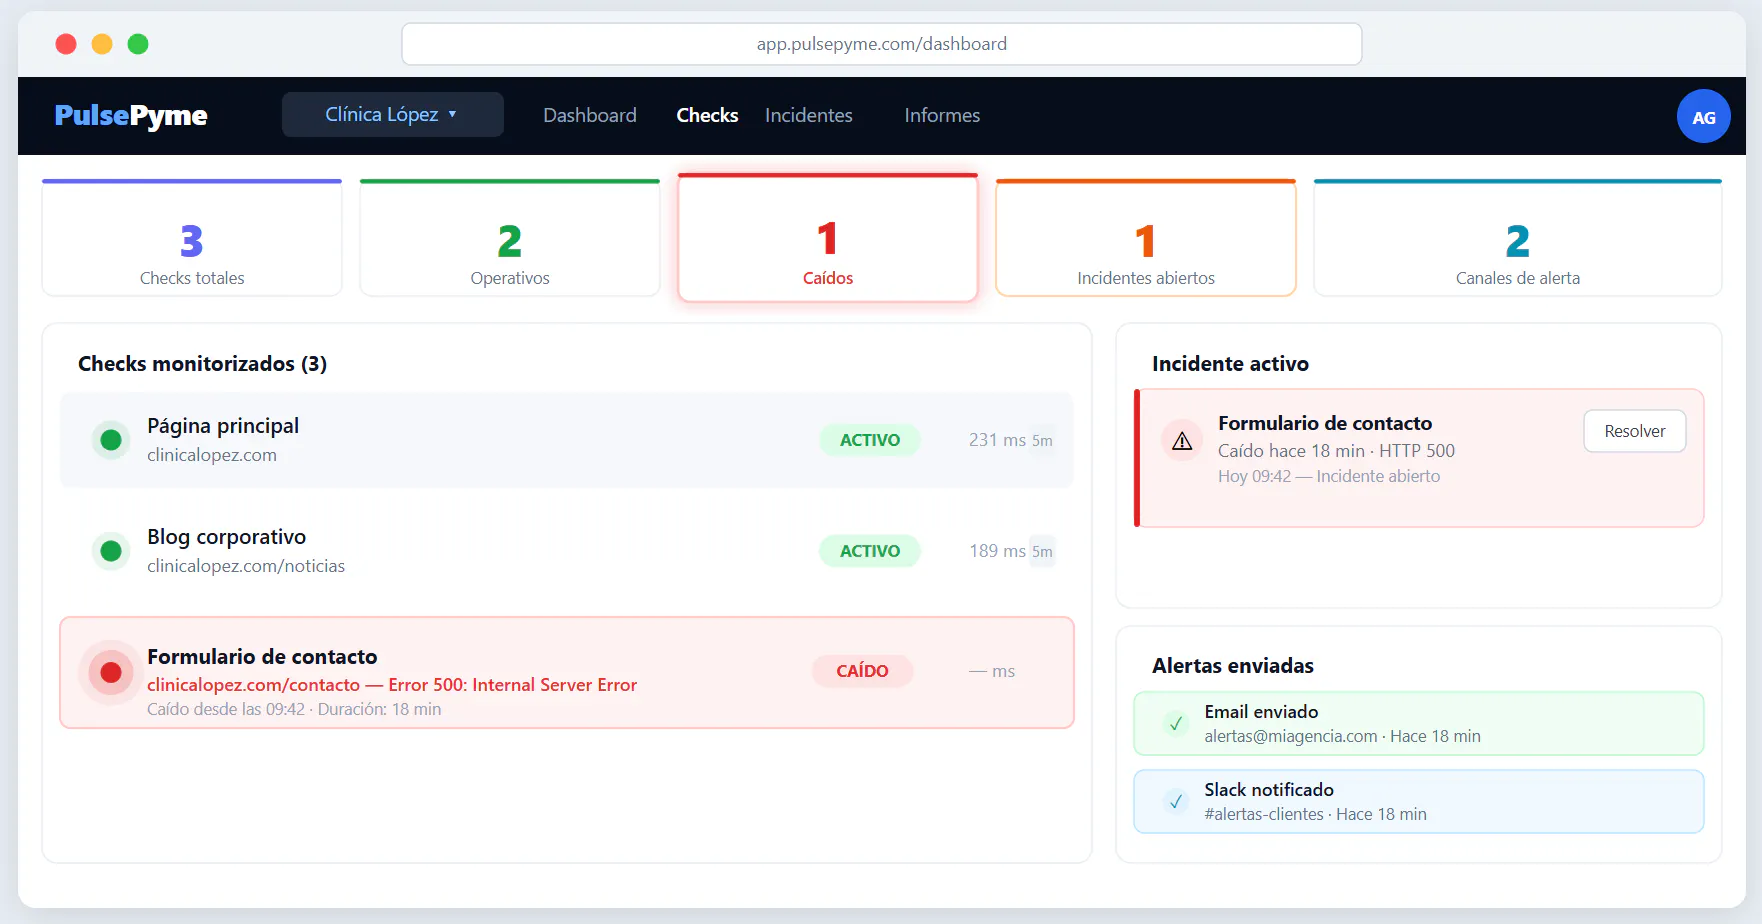
Task: Open the Página principal check row
Action: coord(567,440)
